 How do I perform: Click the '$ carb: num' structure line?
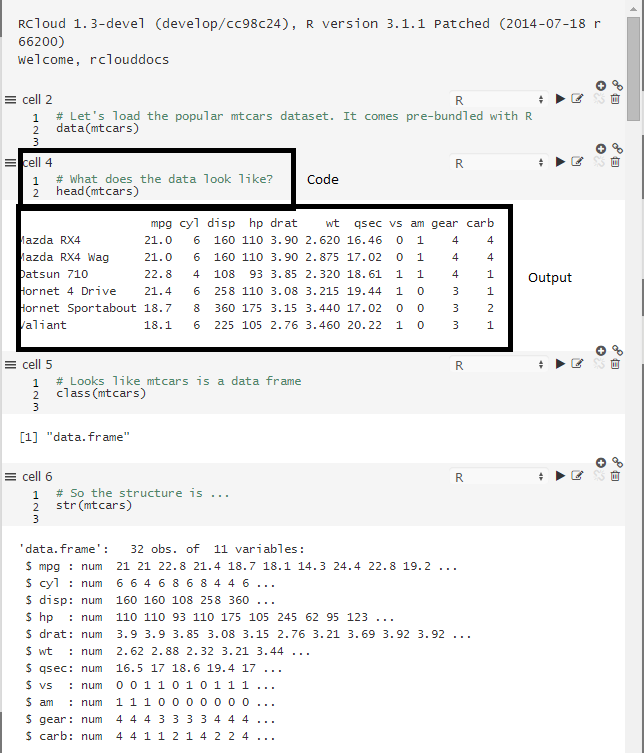(150, 736)
